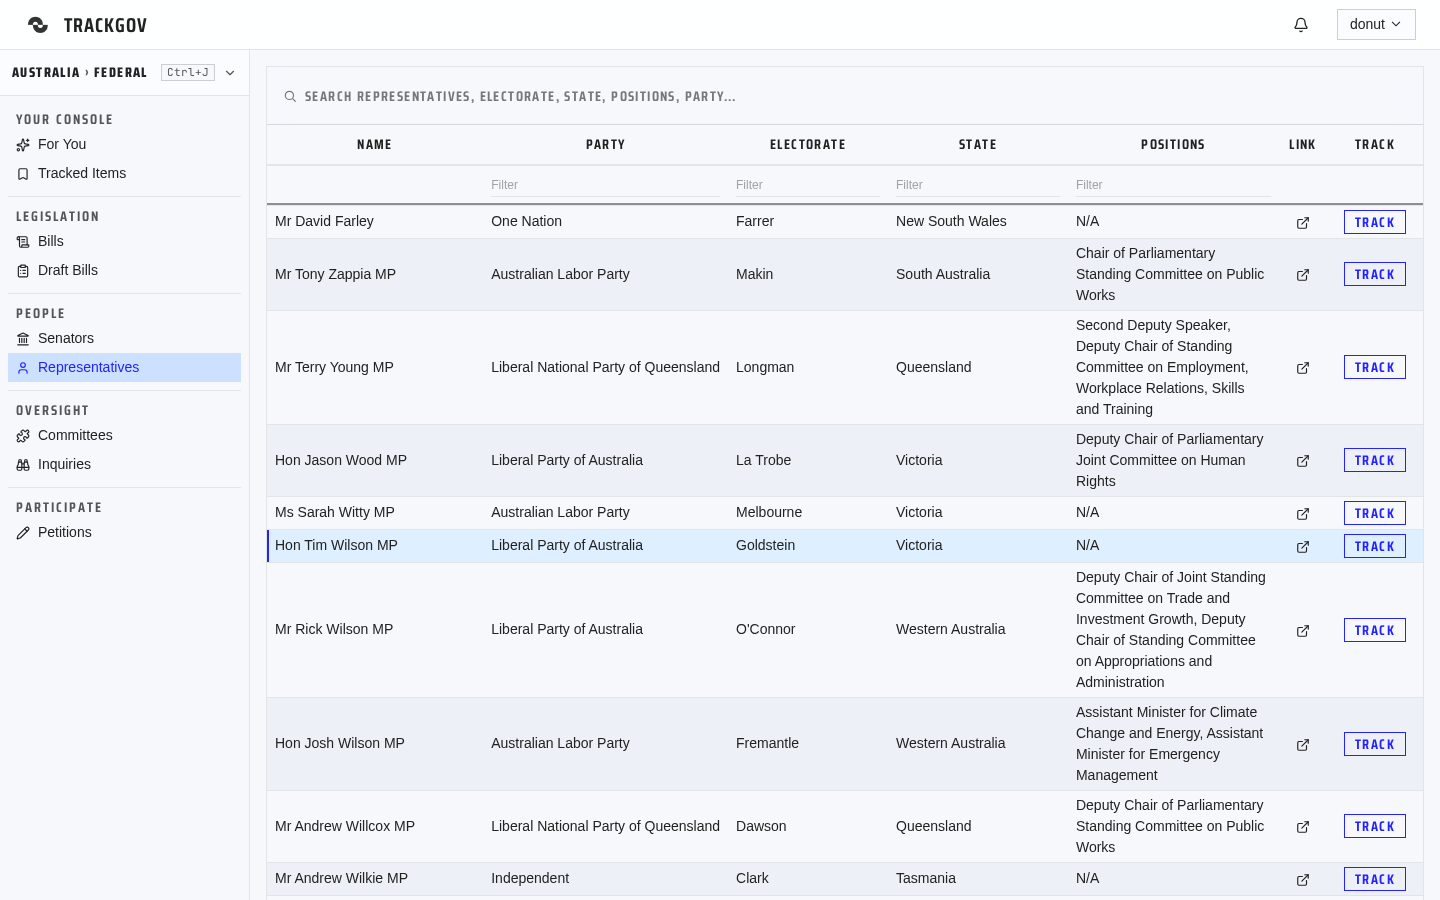Click the Party filter field
This screenshot has width=1440, height=900.
click(x=605, y=185)
